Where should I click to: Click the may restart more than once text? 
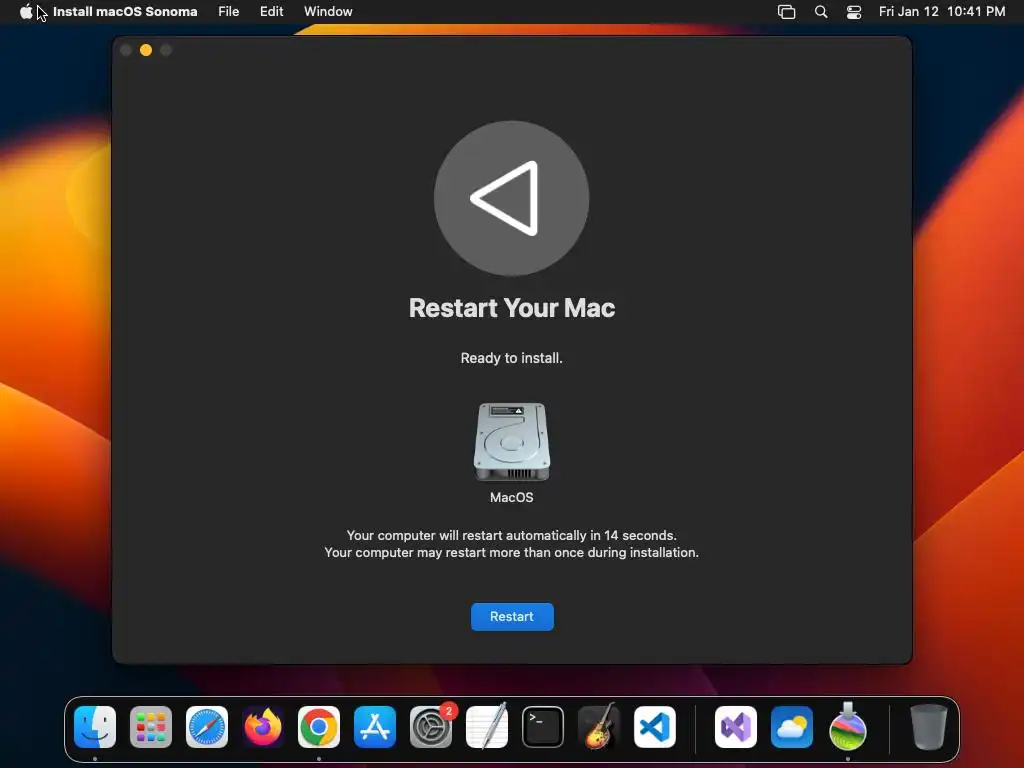click(x=511, y=552)
